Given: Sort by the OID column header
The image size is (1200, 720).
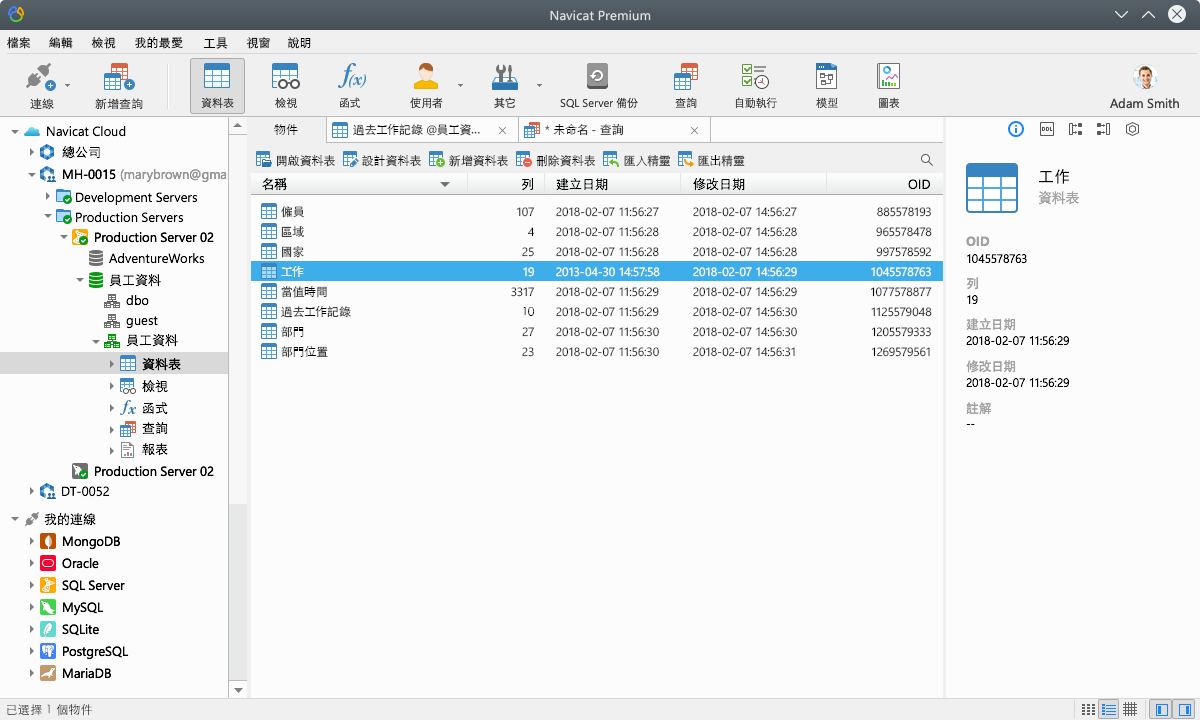Looking at the screenshot, I should click(x=884, y=184).
